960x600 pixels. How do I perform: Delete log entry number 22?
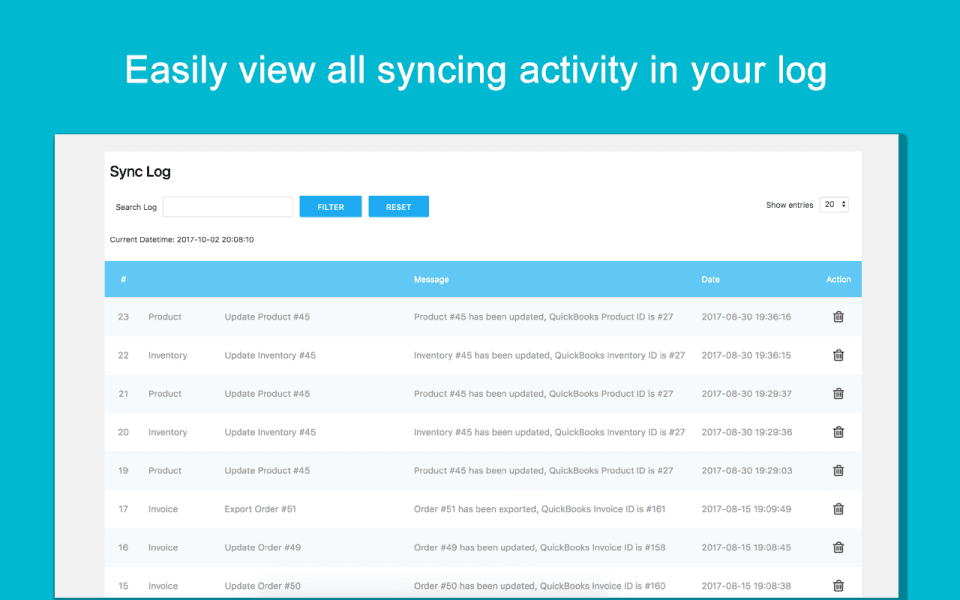point(838,355)
